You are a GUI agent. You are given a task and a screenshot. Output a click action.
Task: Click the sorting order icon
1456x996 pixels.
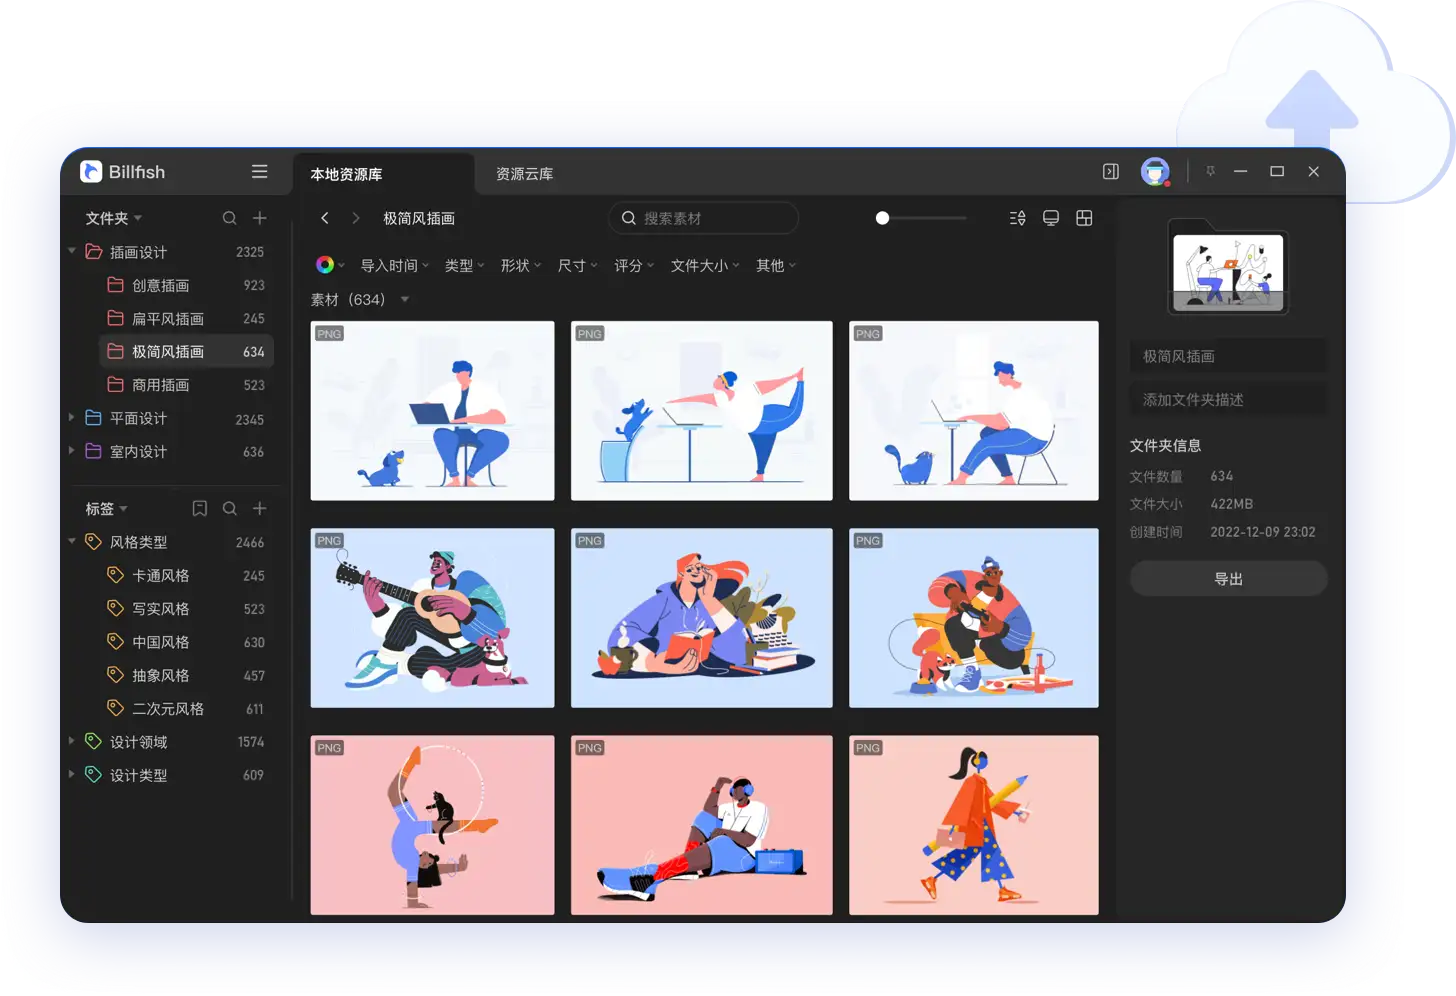pos(1017,218)
